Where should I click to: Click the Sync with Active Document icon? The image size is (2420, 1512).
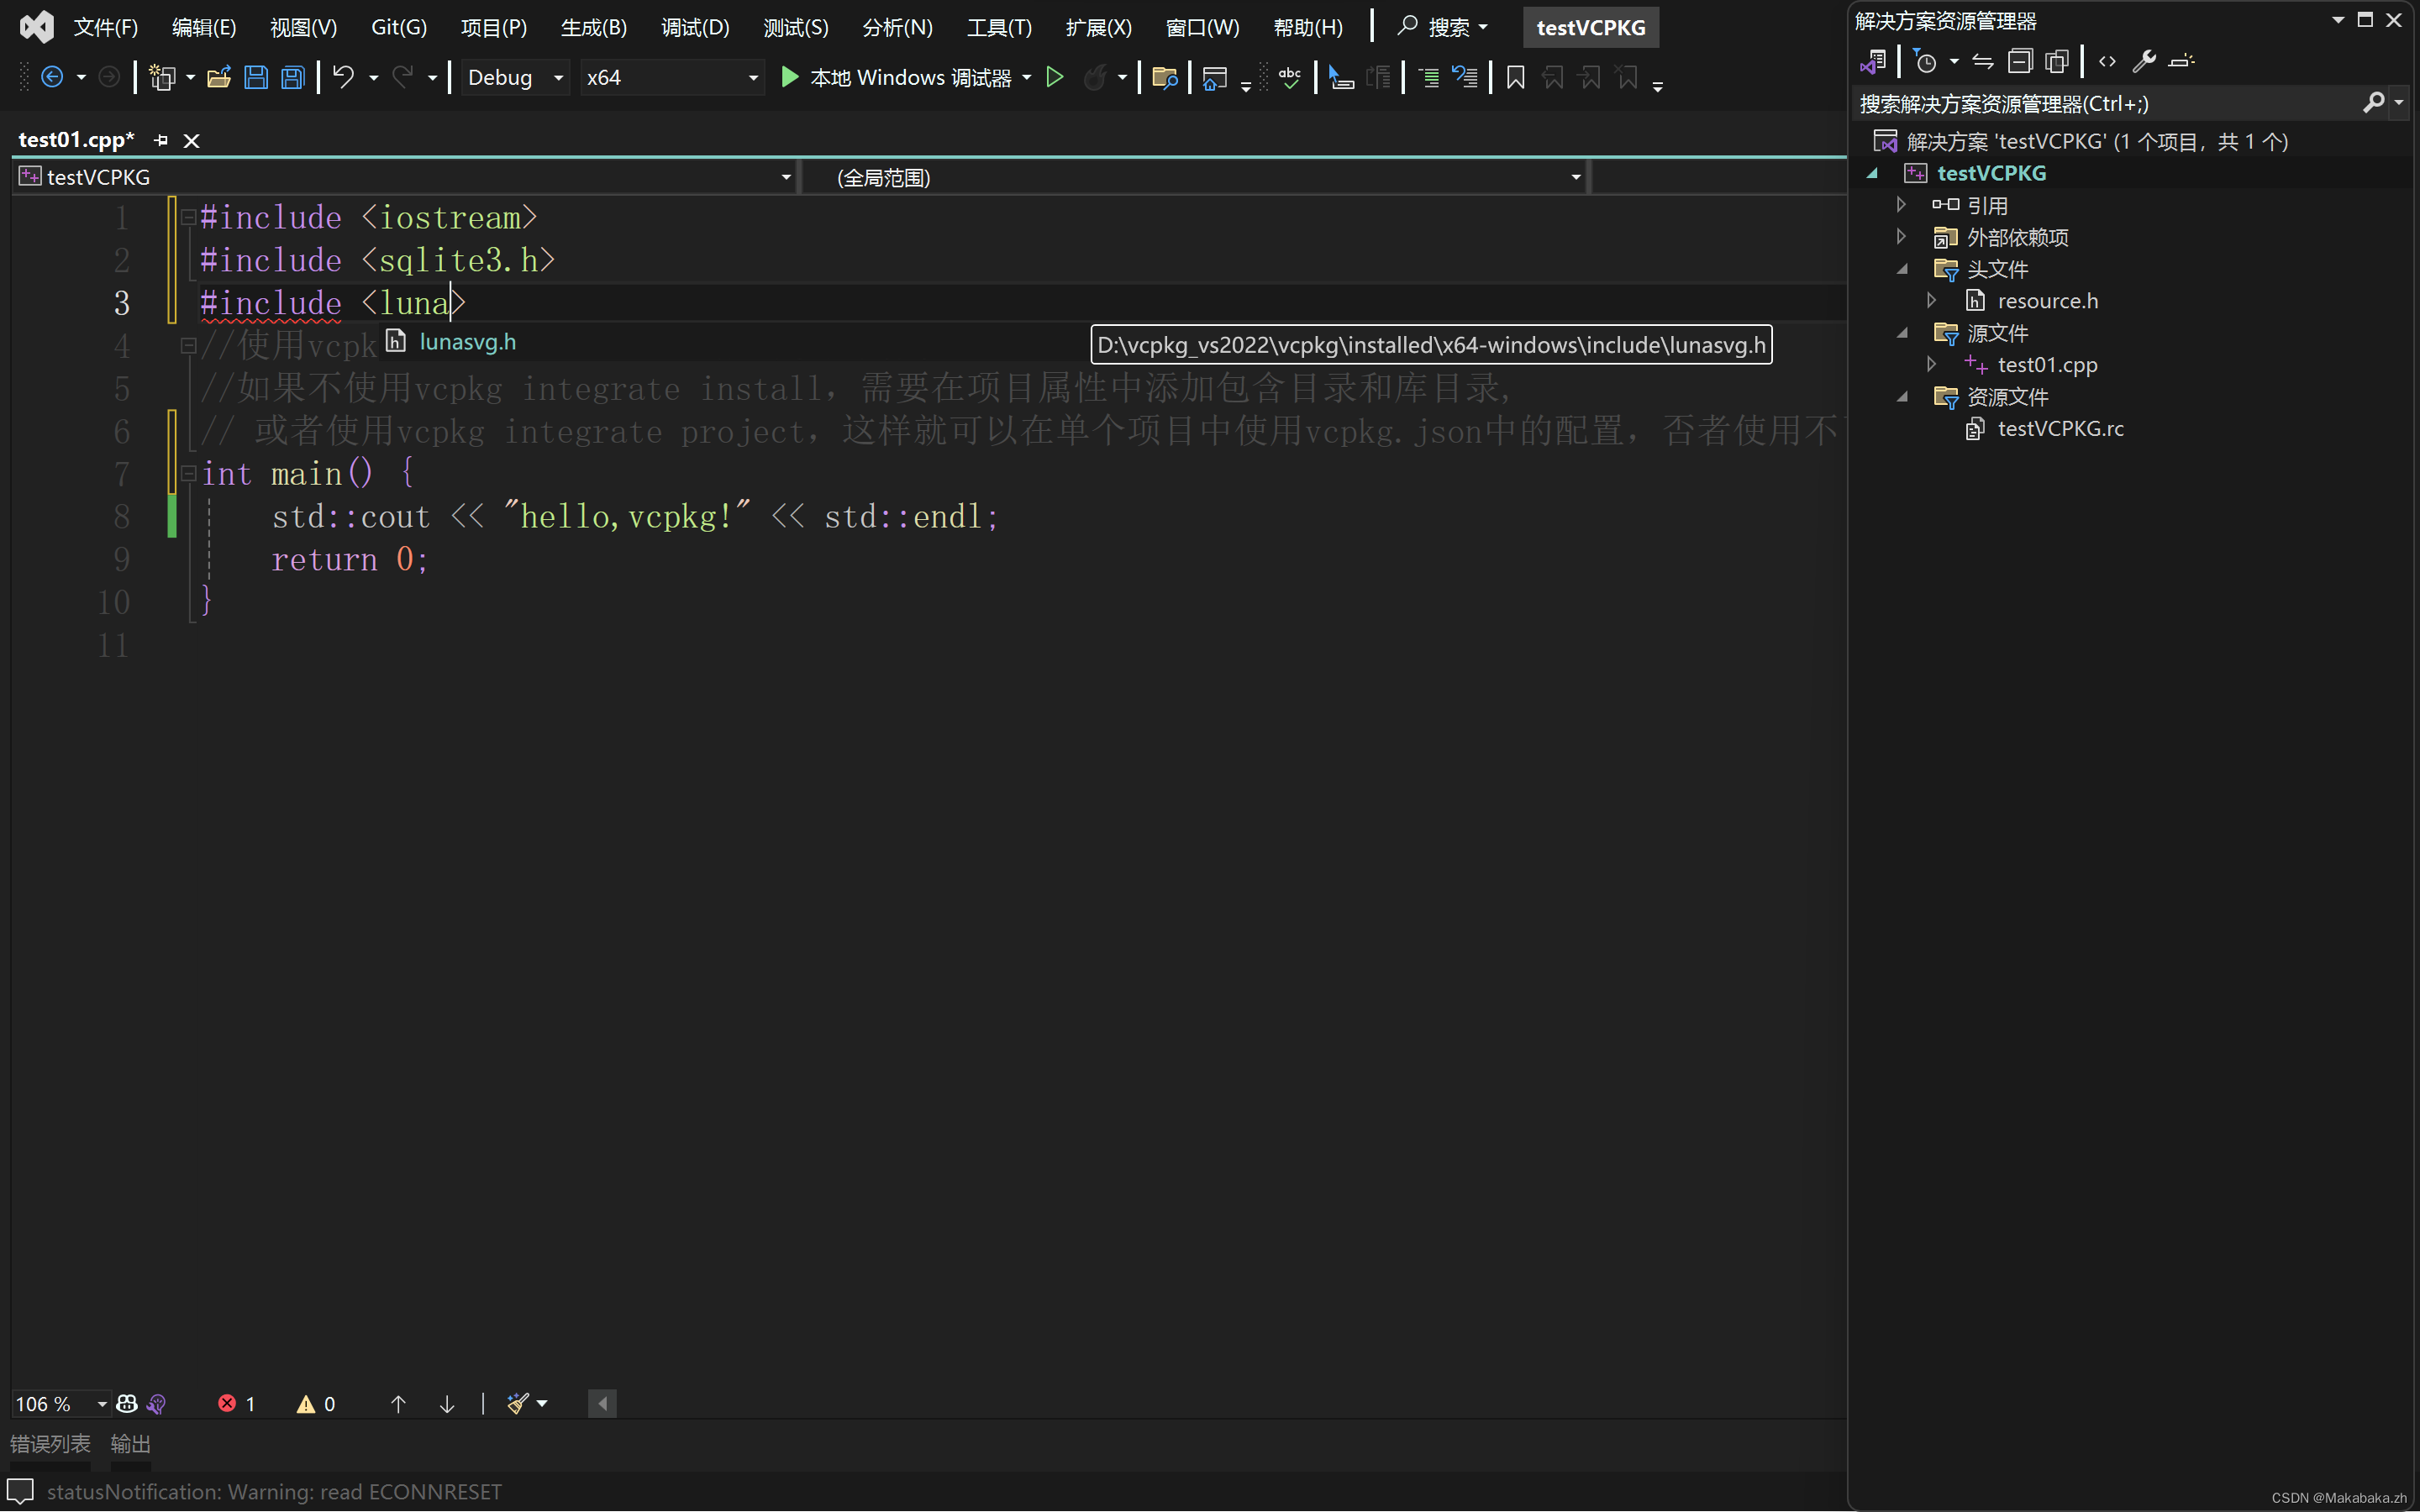pyautogui.click(x=1982, y=61)
